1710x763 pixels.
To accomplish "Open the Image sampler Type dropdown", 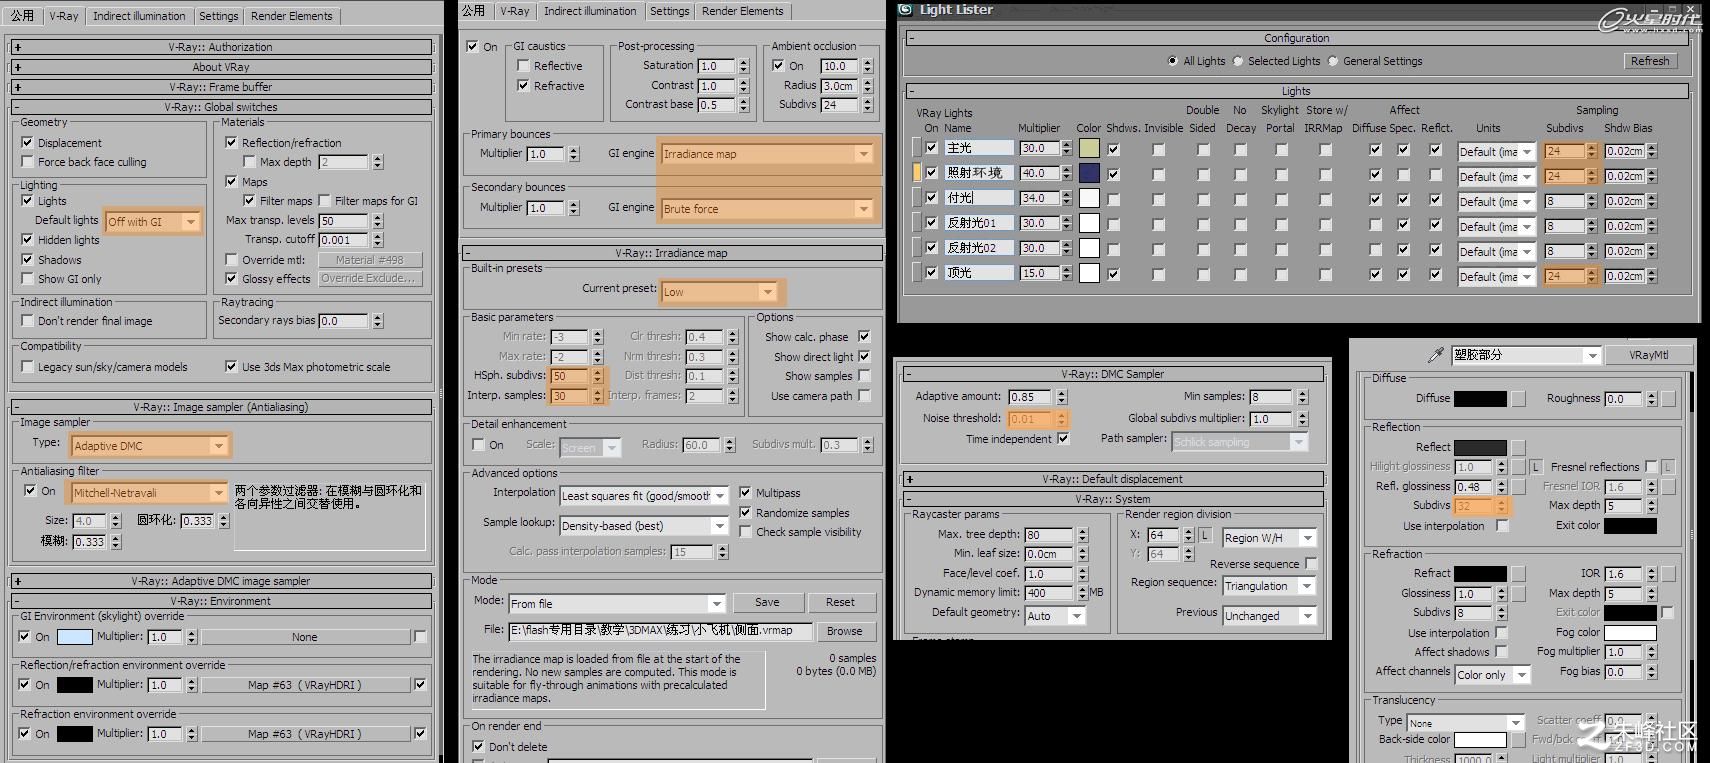I will click(x=150, y=446).
